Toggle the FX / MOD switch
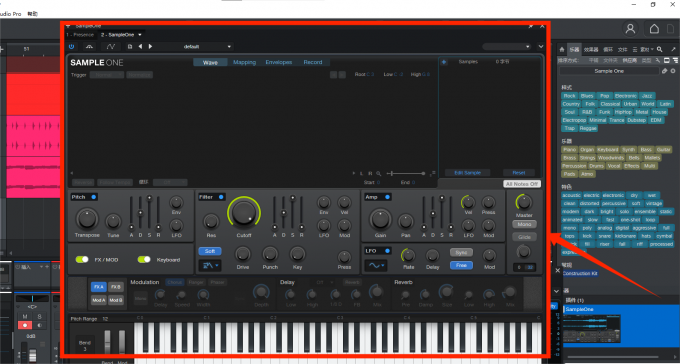The width and height of the screenshot is (680, 364). click(x=82, y=259)
